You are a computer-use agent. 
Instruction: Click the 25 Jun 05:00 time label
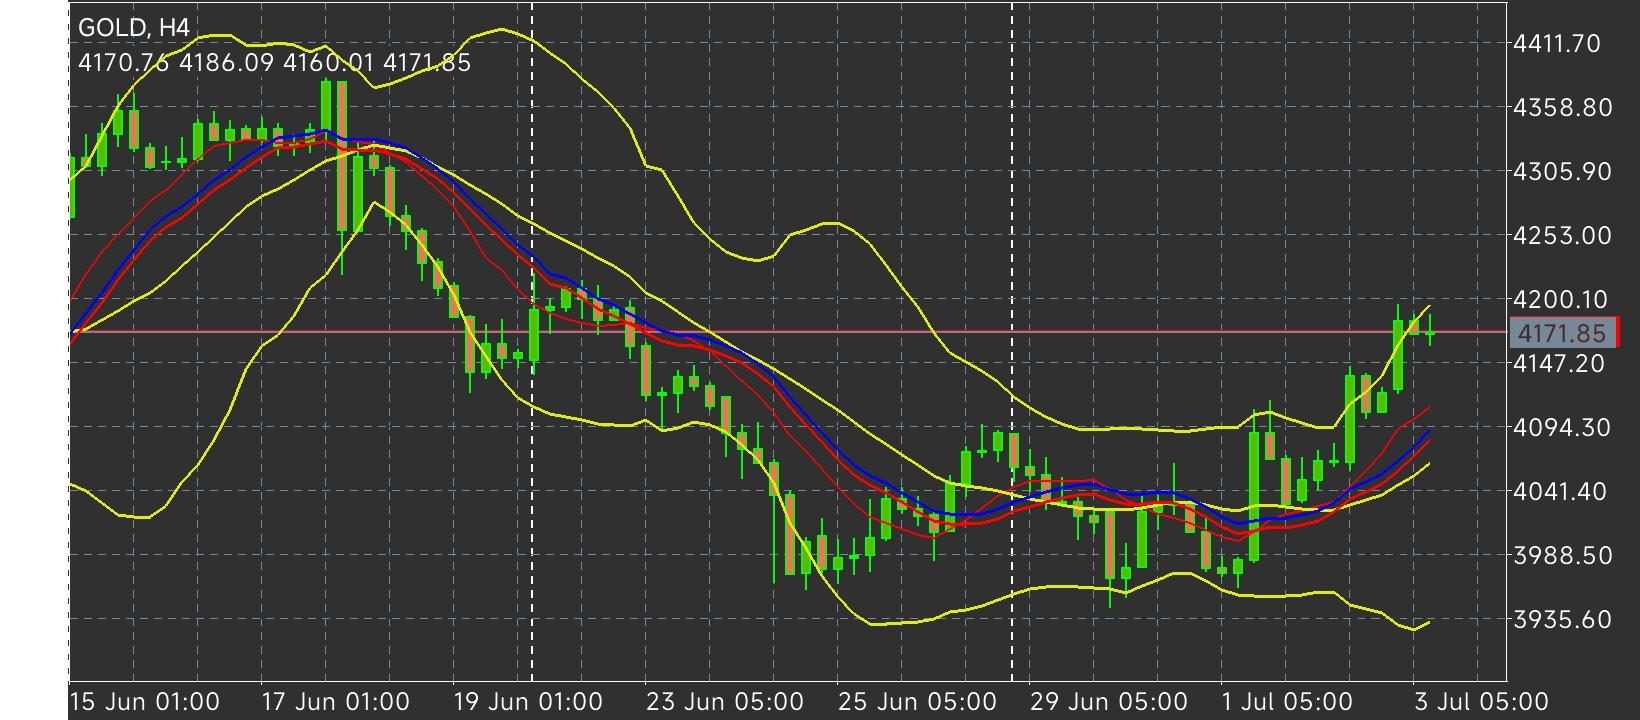(917, 702)
